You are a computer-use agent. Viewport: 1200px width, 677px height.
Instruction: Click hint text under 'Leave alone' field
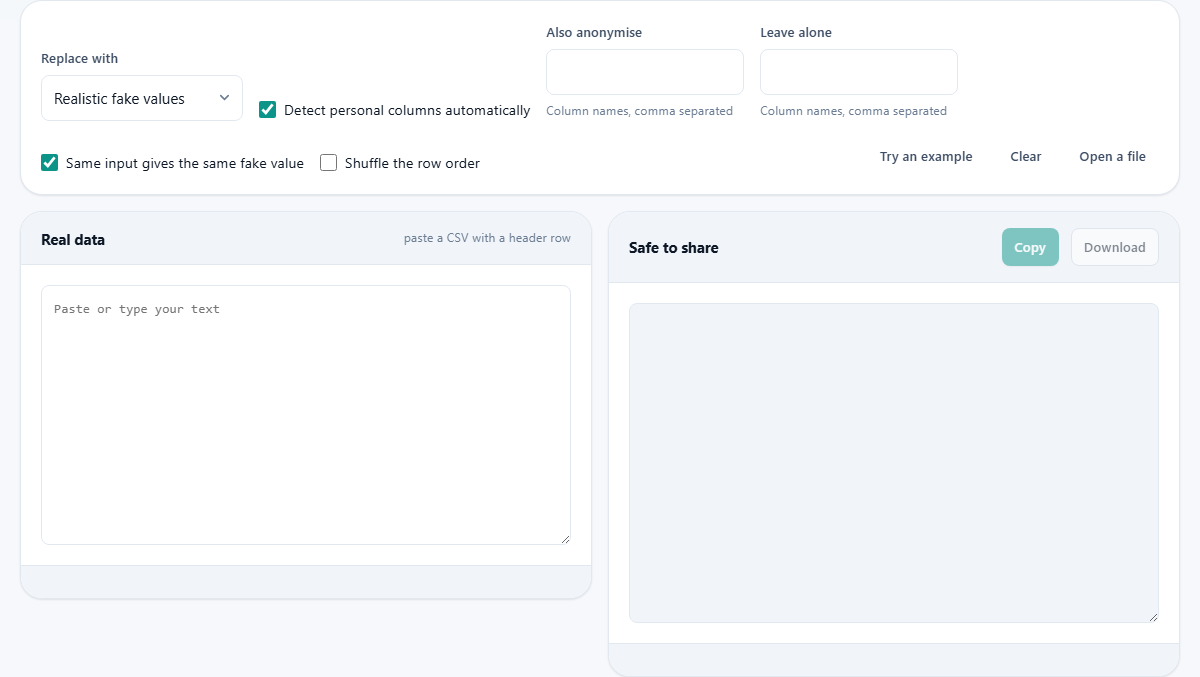pyautogui.click(x=853, y=111)
